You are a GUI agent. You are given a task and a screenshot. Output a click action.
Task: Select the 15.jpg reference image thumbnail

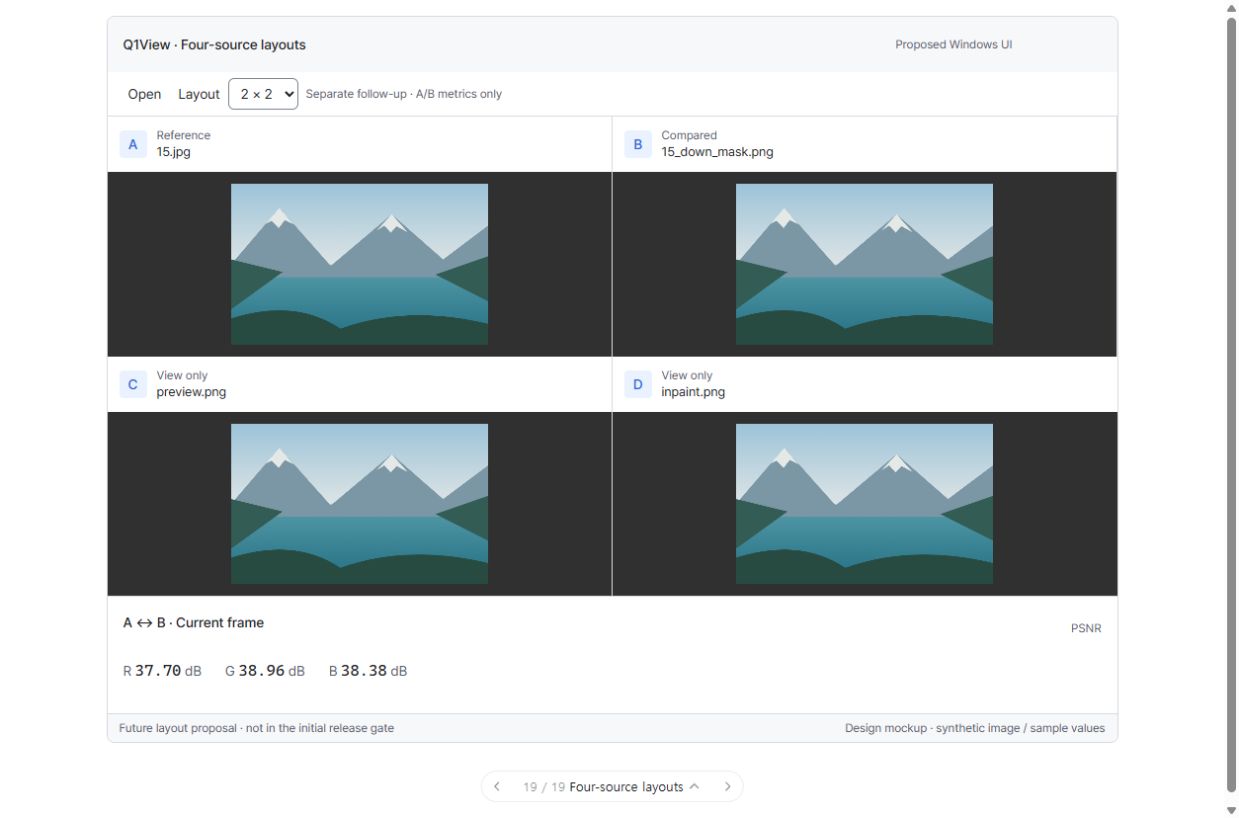pyautogui.click(x=359, y=264)
